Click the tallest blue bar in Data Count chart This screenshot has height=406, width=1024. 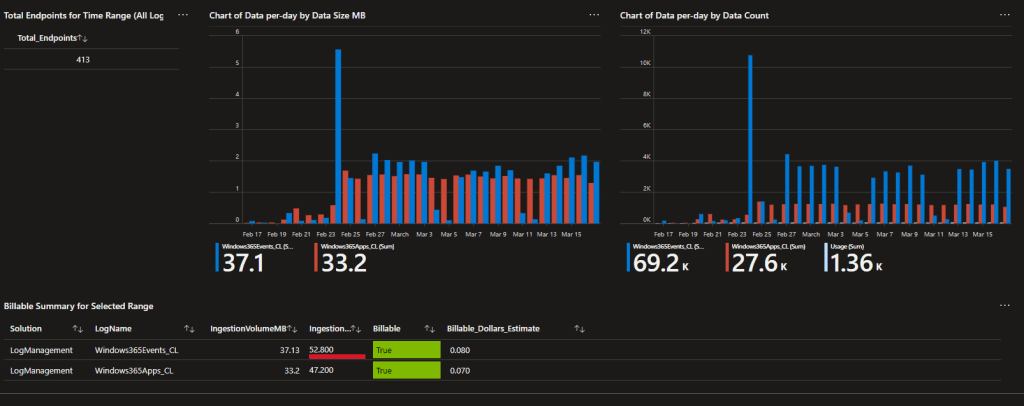coord(750,140)
